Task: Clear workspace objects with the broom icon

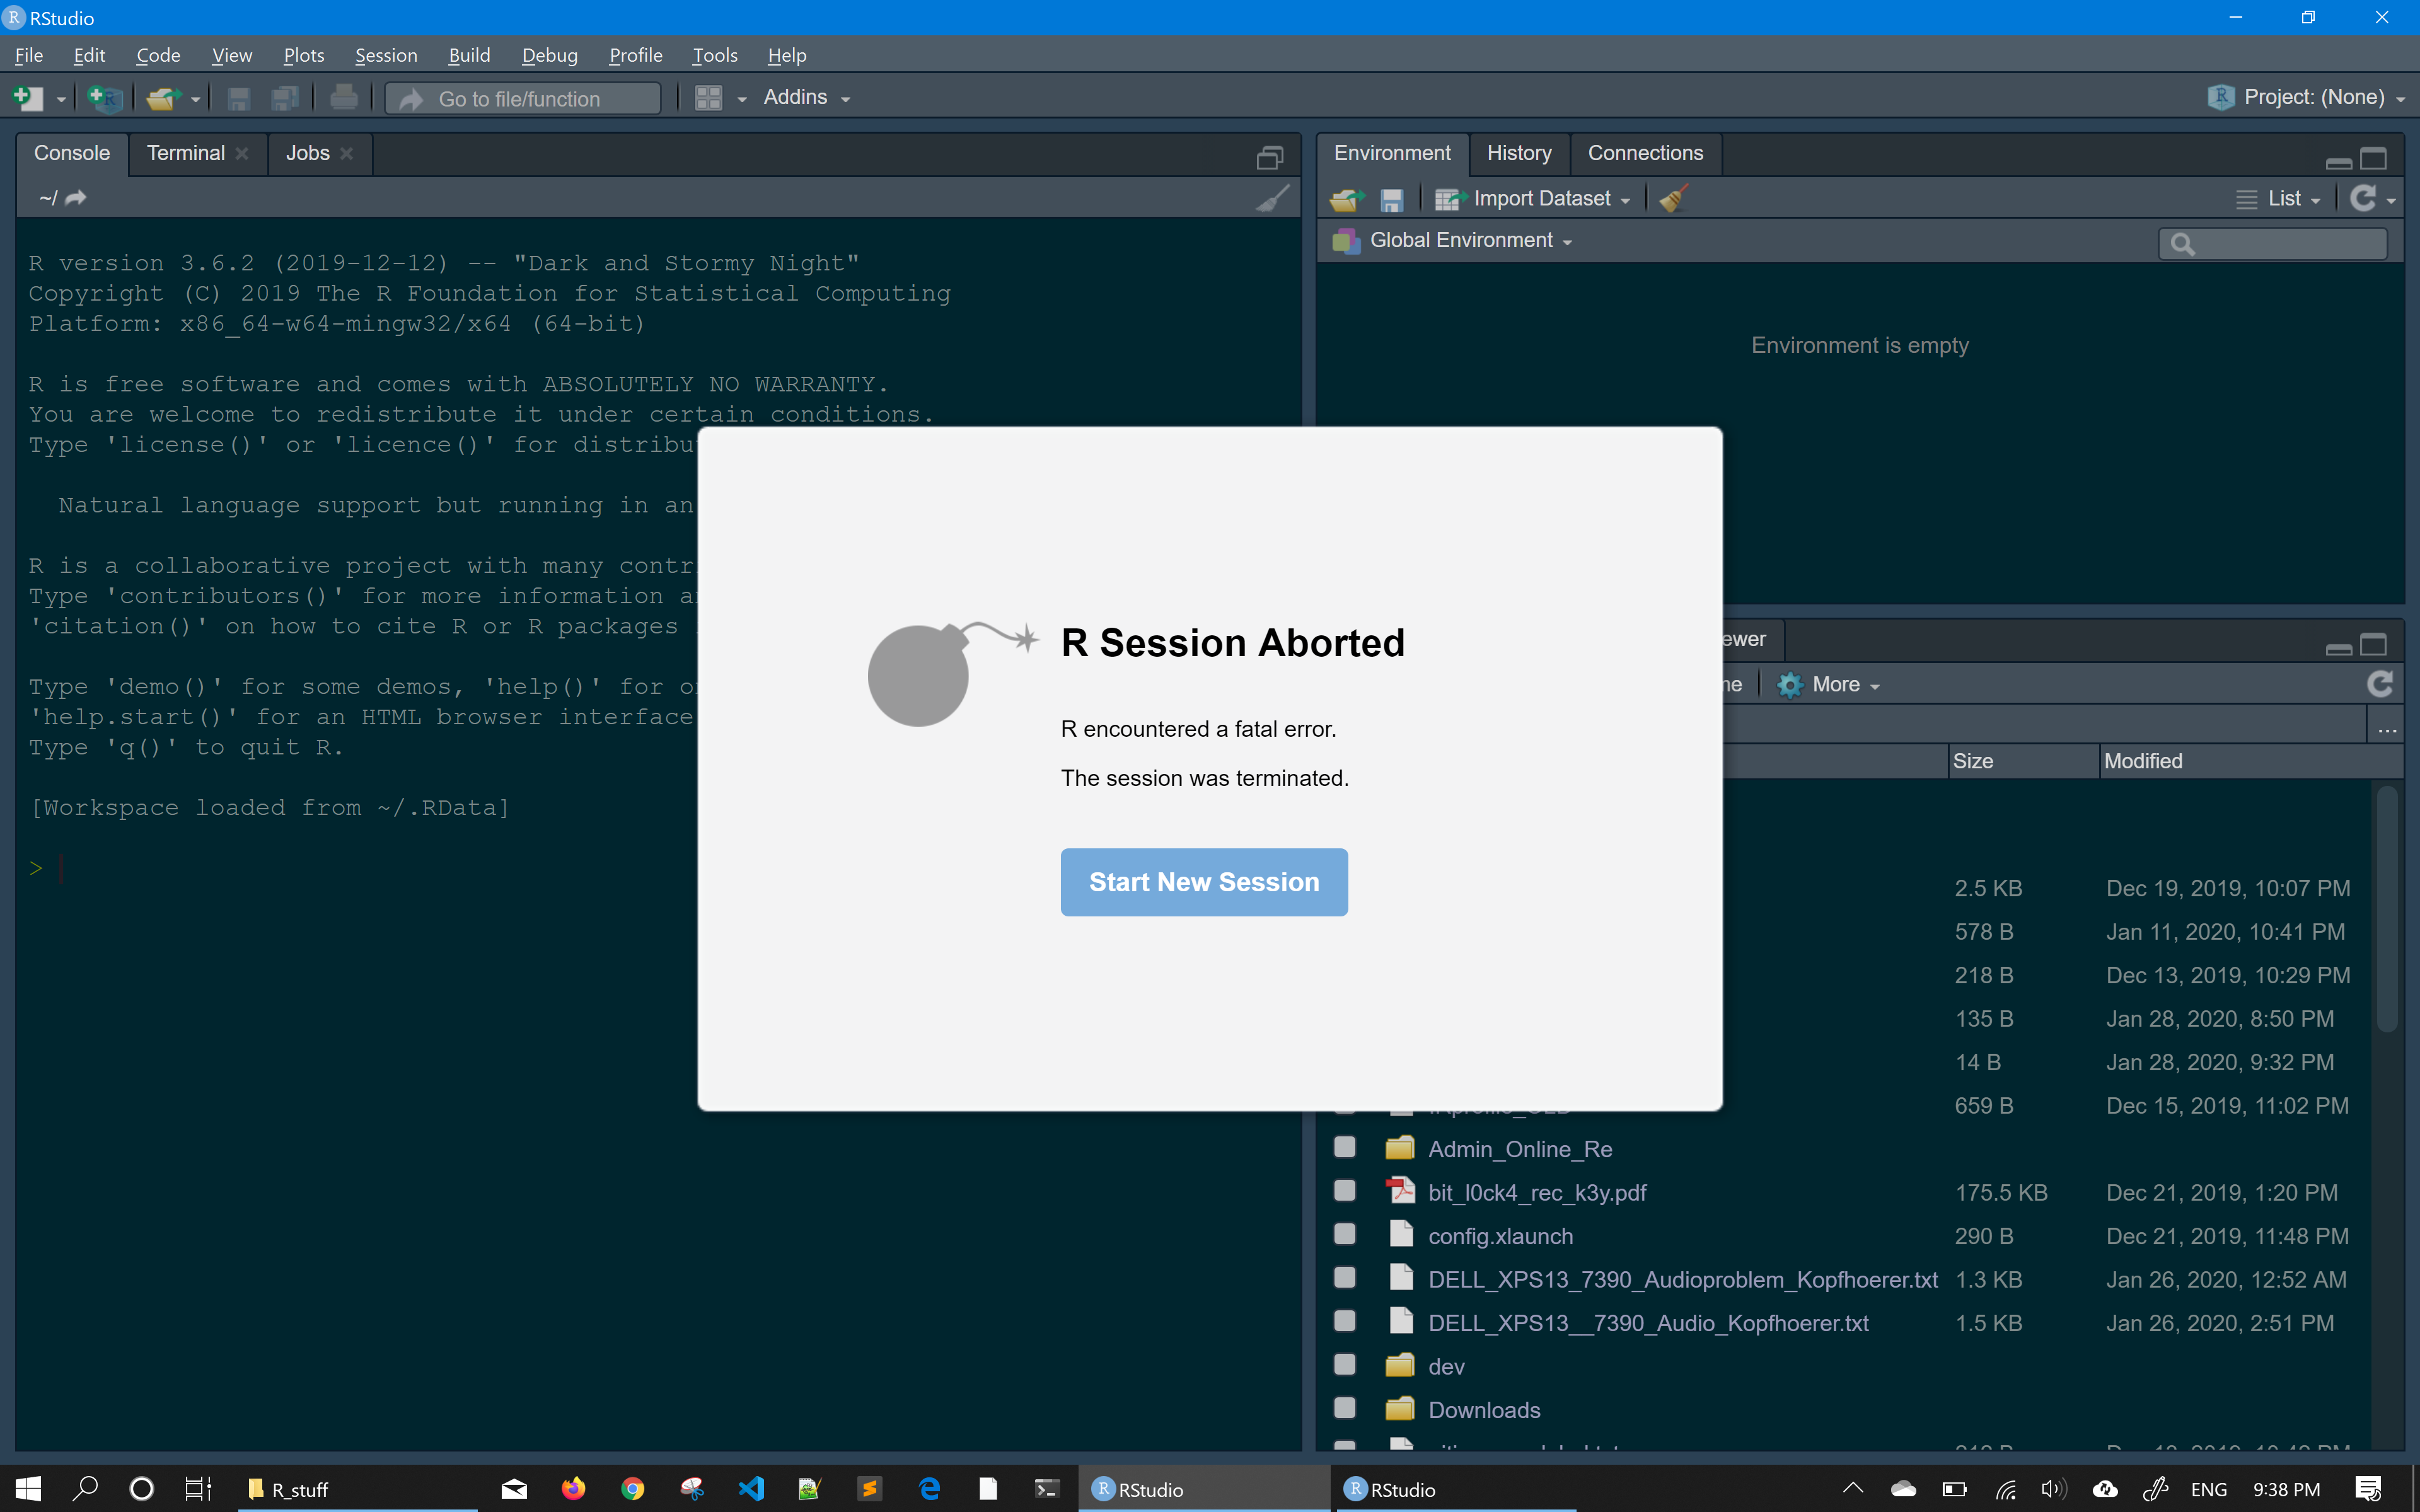Action: [1672, 198]
